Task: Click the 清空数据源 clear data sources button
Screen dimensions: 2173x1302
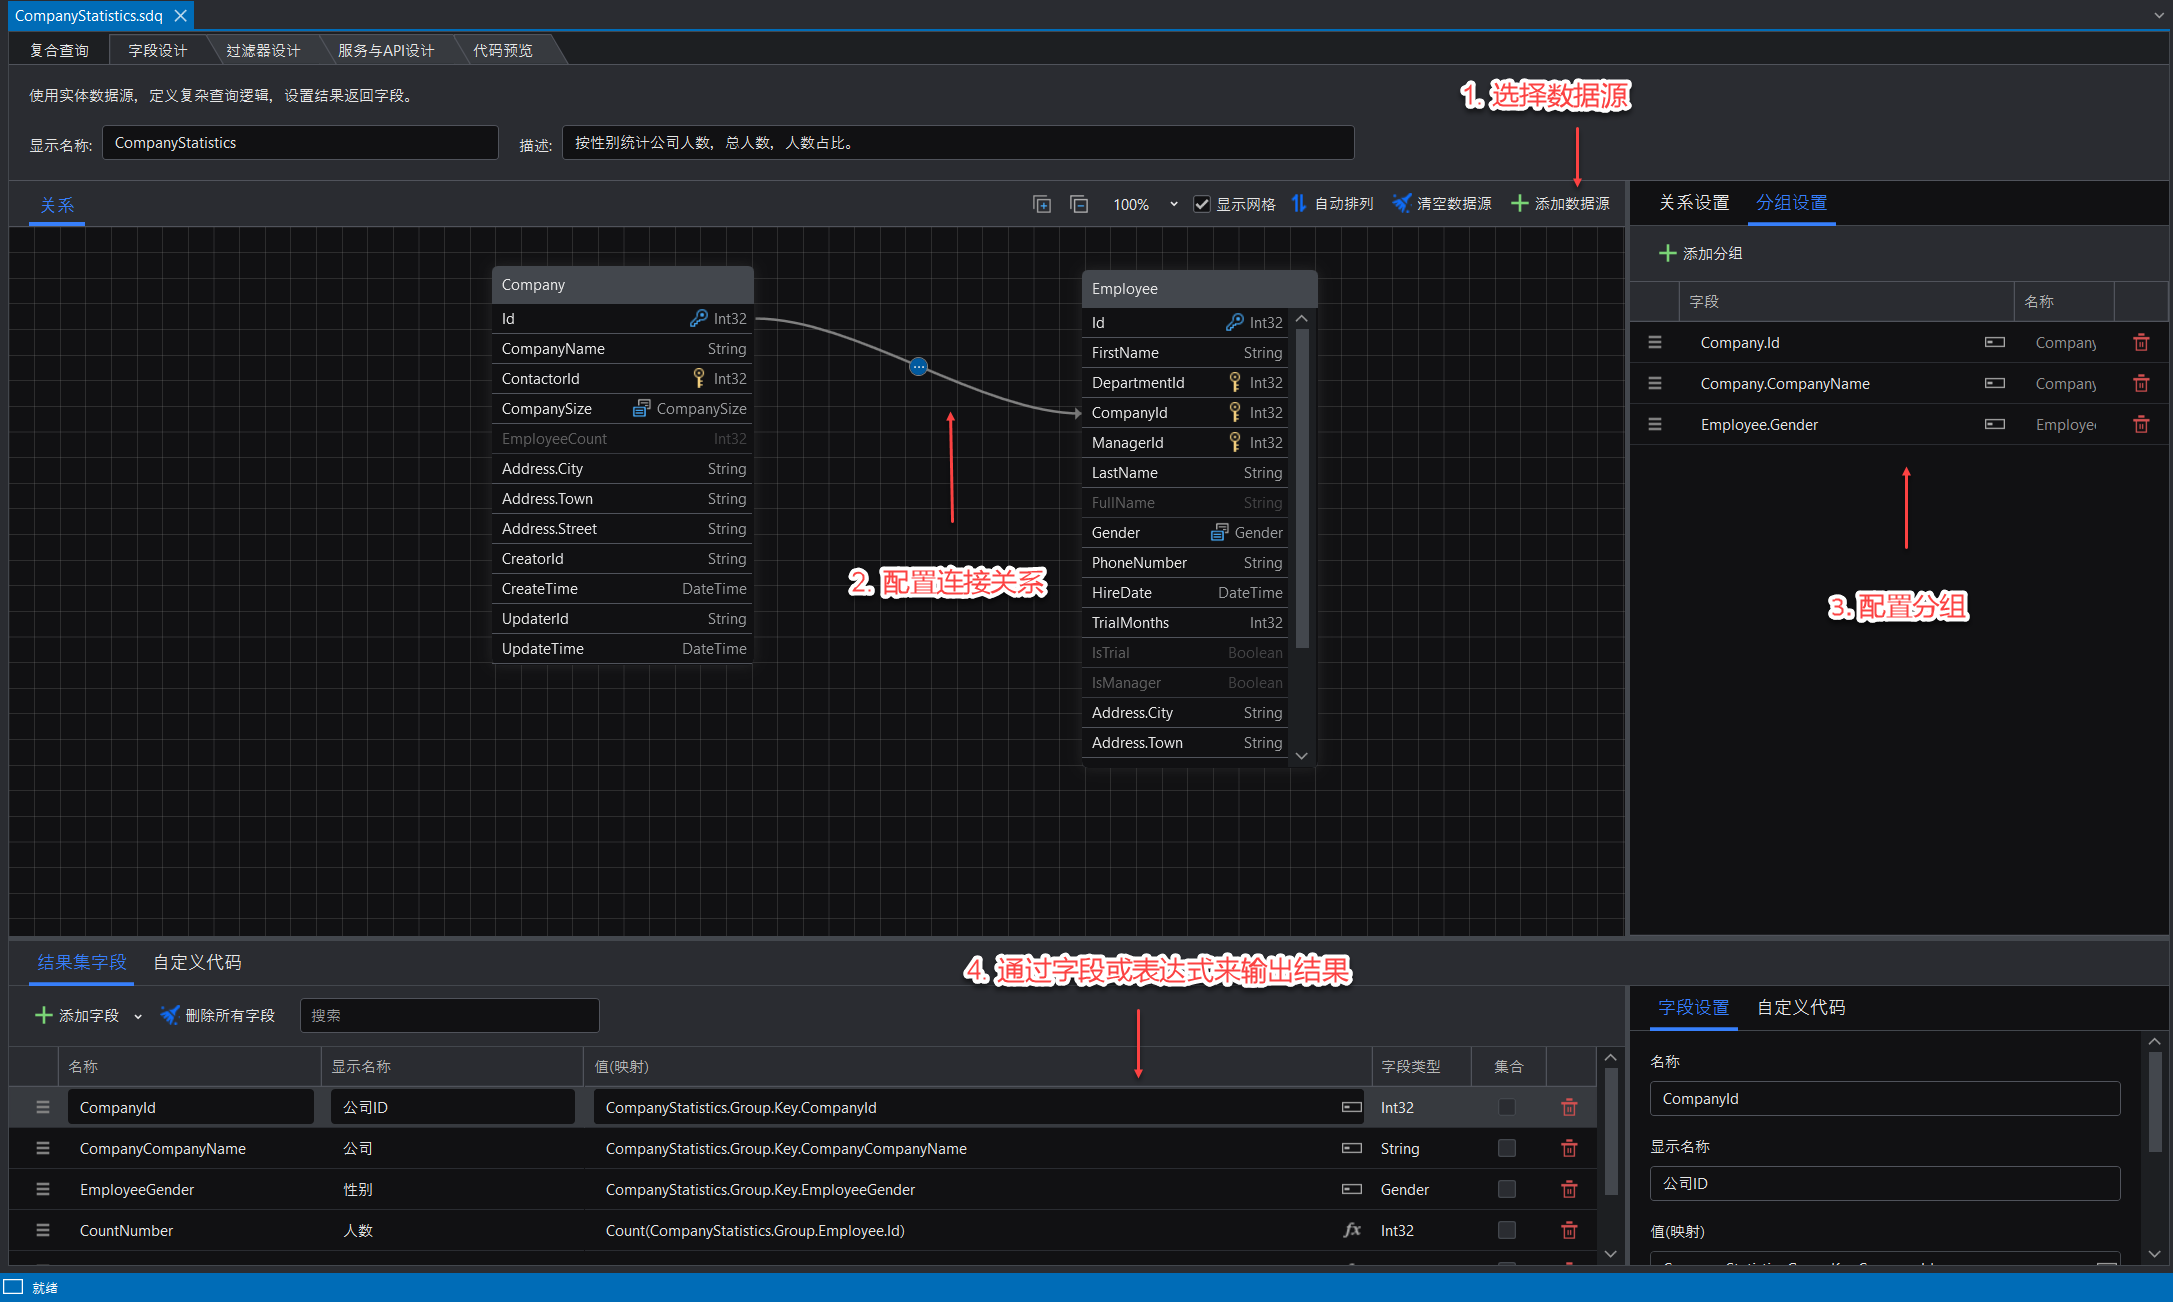Action: tap(1442, 204)
